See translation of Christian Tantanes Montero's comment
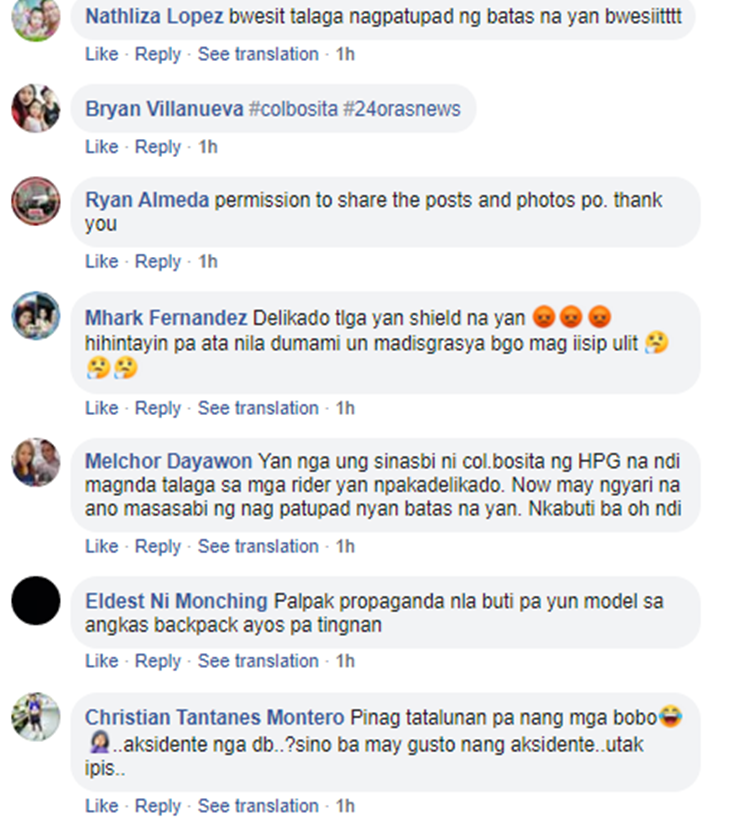 [x=258, y=806]
